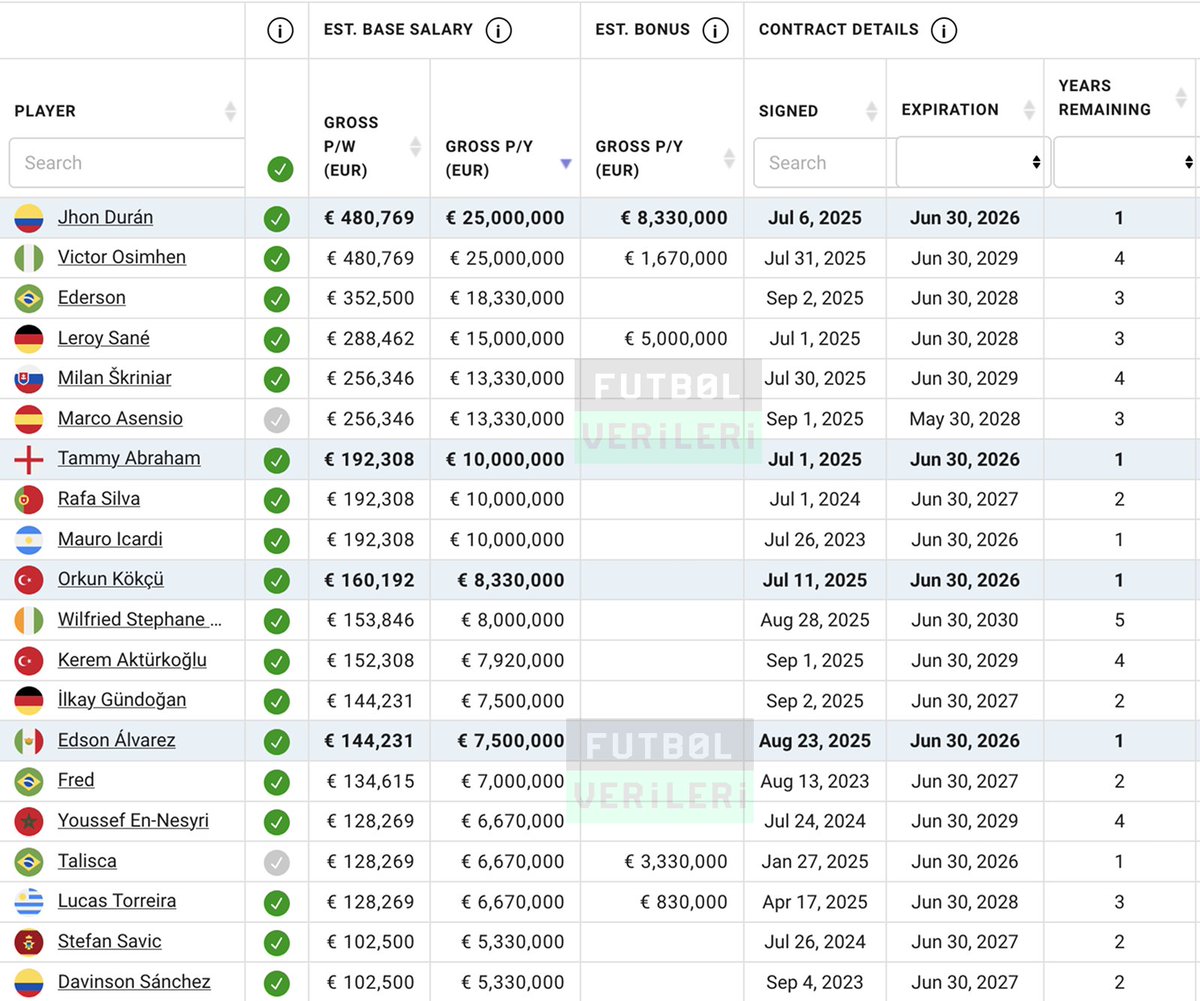Screen dimensions: 1200x1001
Task: Click Turkey flag icon beside Orkun Kökçü
Action: pos(29,580)
